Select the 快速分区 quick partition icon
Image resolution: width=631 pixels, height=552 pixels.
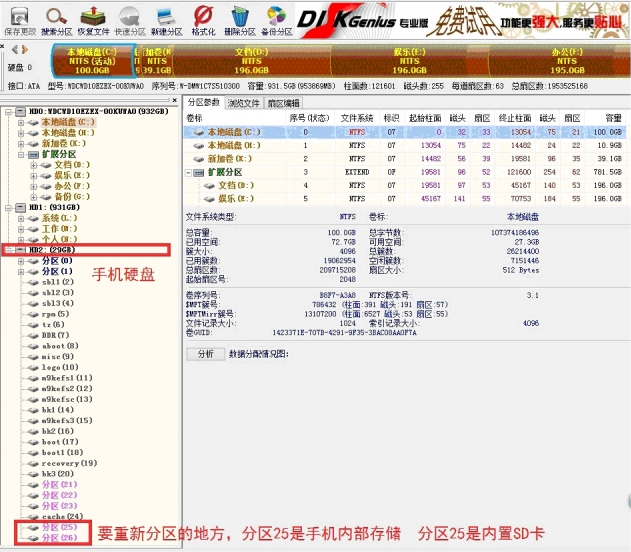click(130, 21)
